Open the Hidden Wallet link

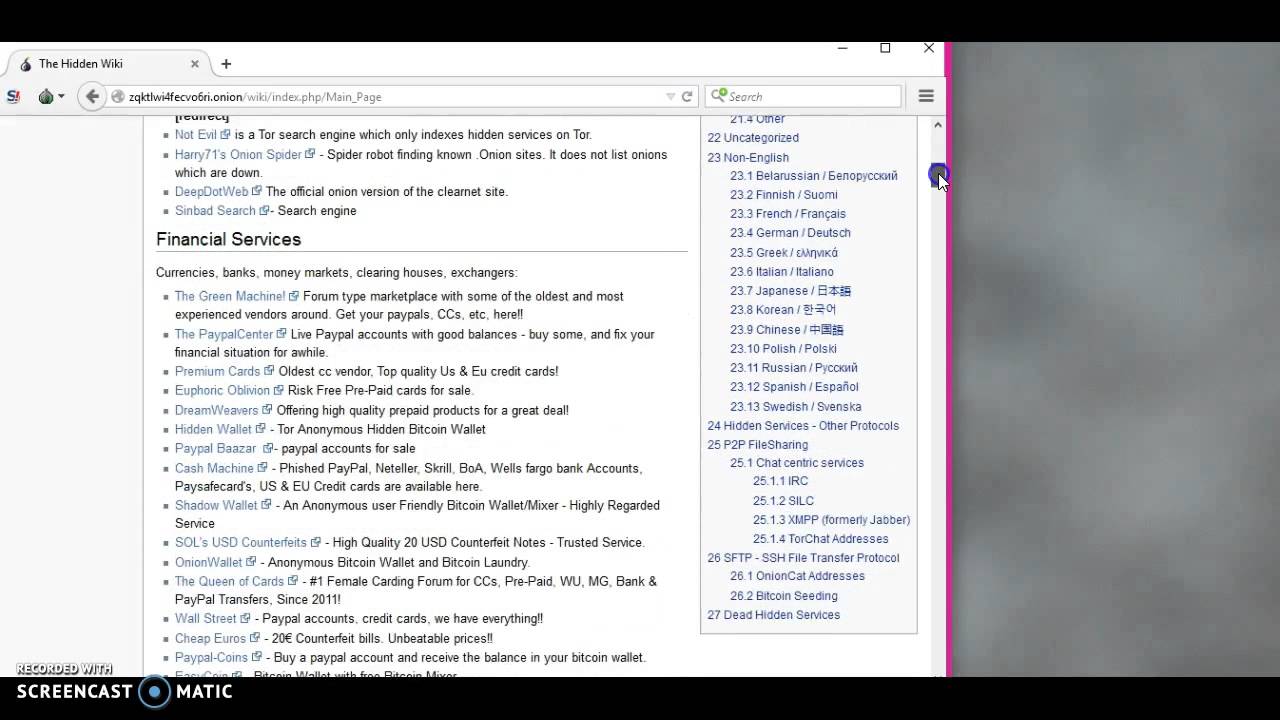click(x=213, y=430)
